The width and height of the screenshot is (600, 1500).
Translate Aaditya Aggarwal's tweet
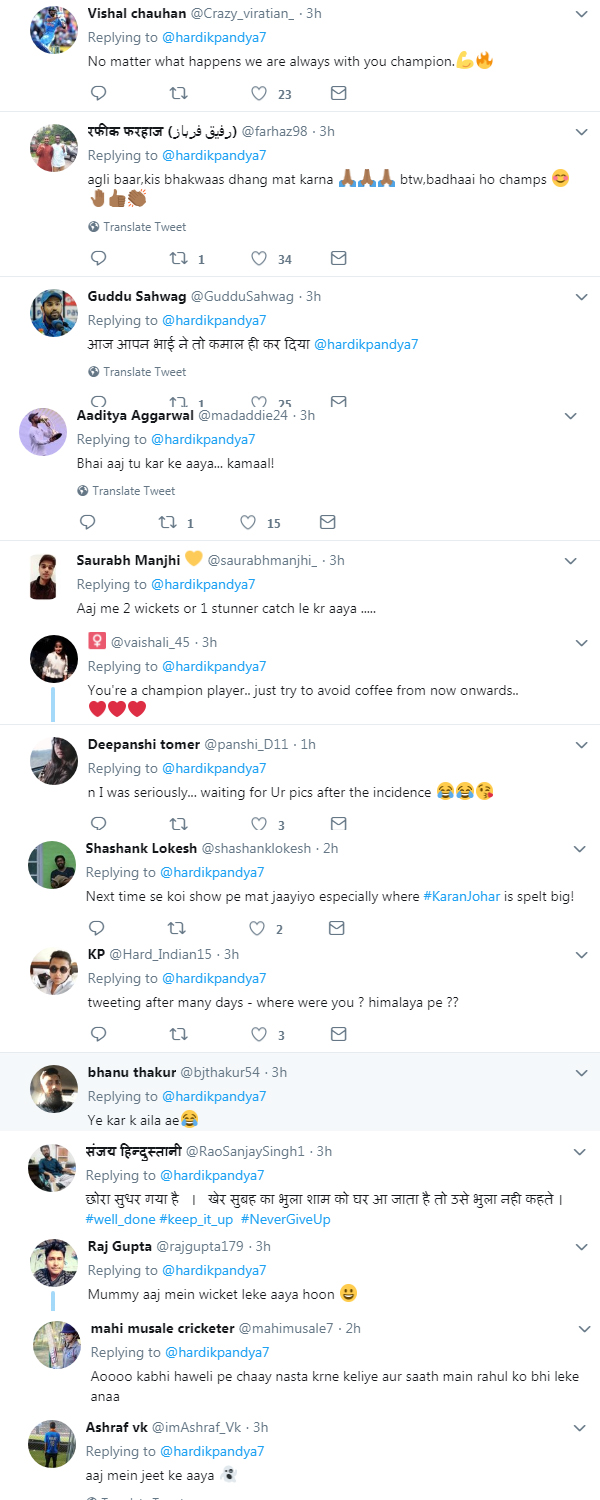point(133,491)
